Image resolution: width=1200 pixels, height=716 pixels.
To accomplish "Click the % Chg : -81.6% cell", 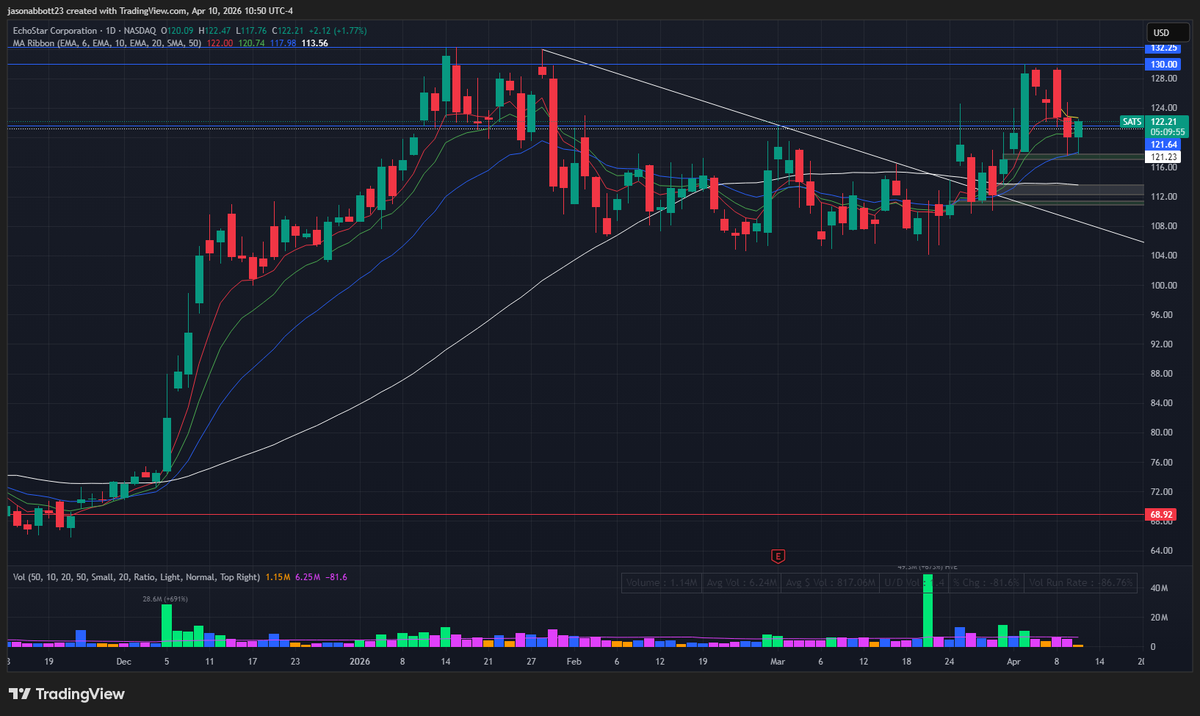I will click(x=987, y=582).
